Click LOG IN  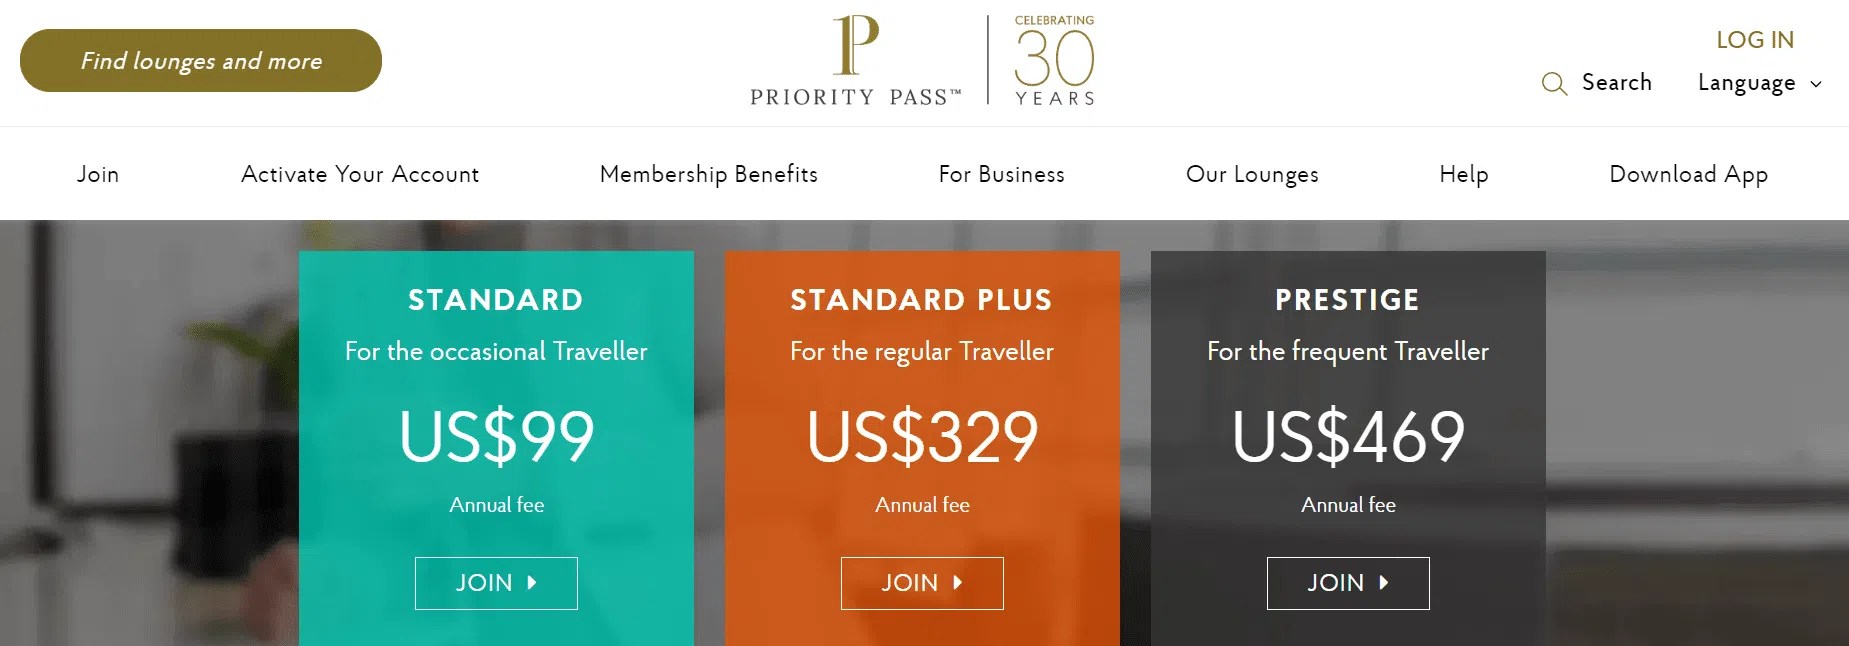(1754, 39)
